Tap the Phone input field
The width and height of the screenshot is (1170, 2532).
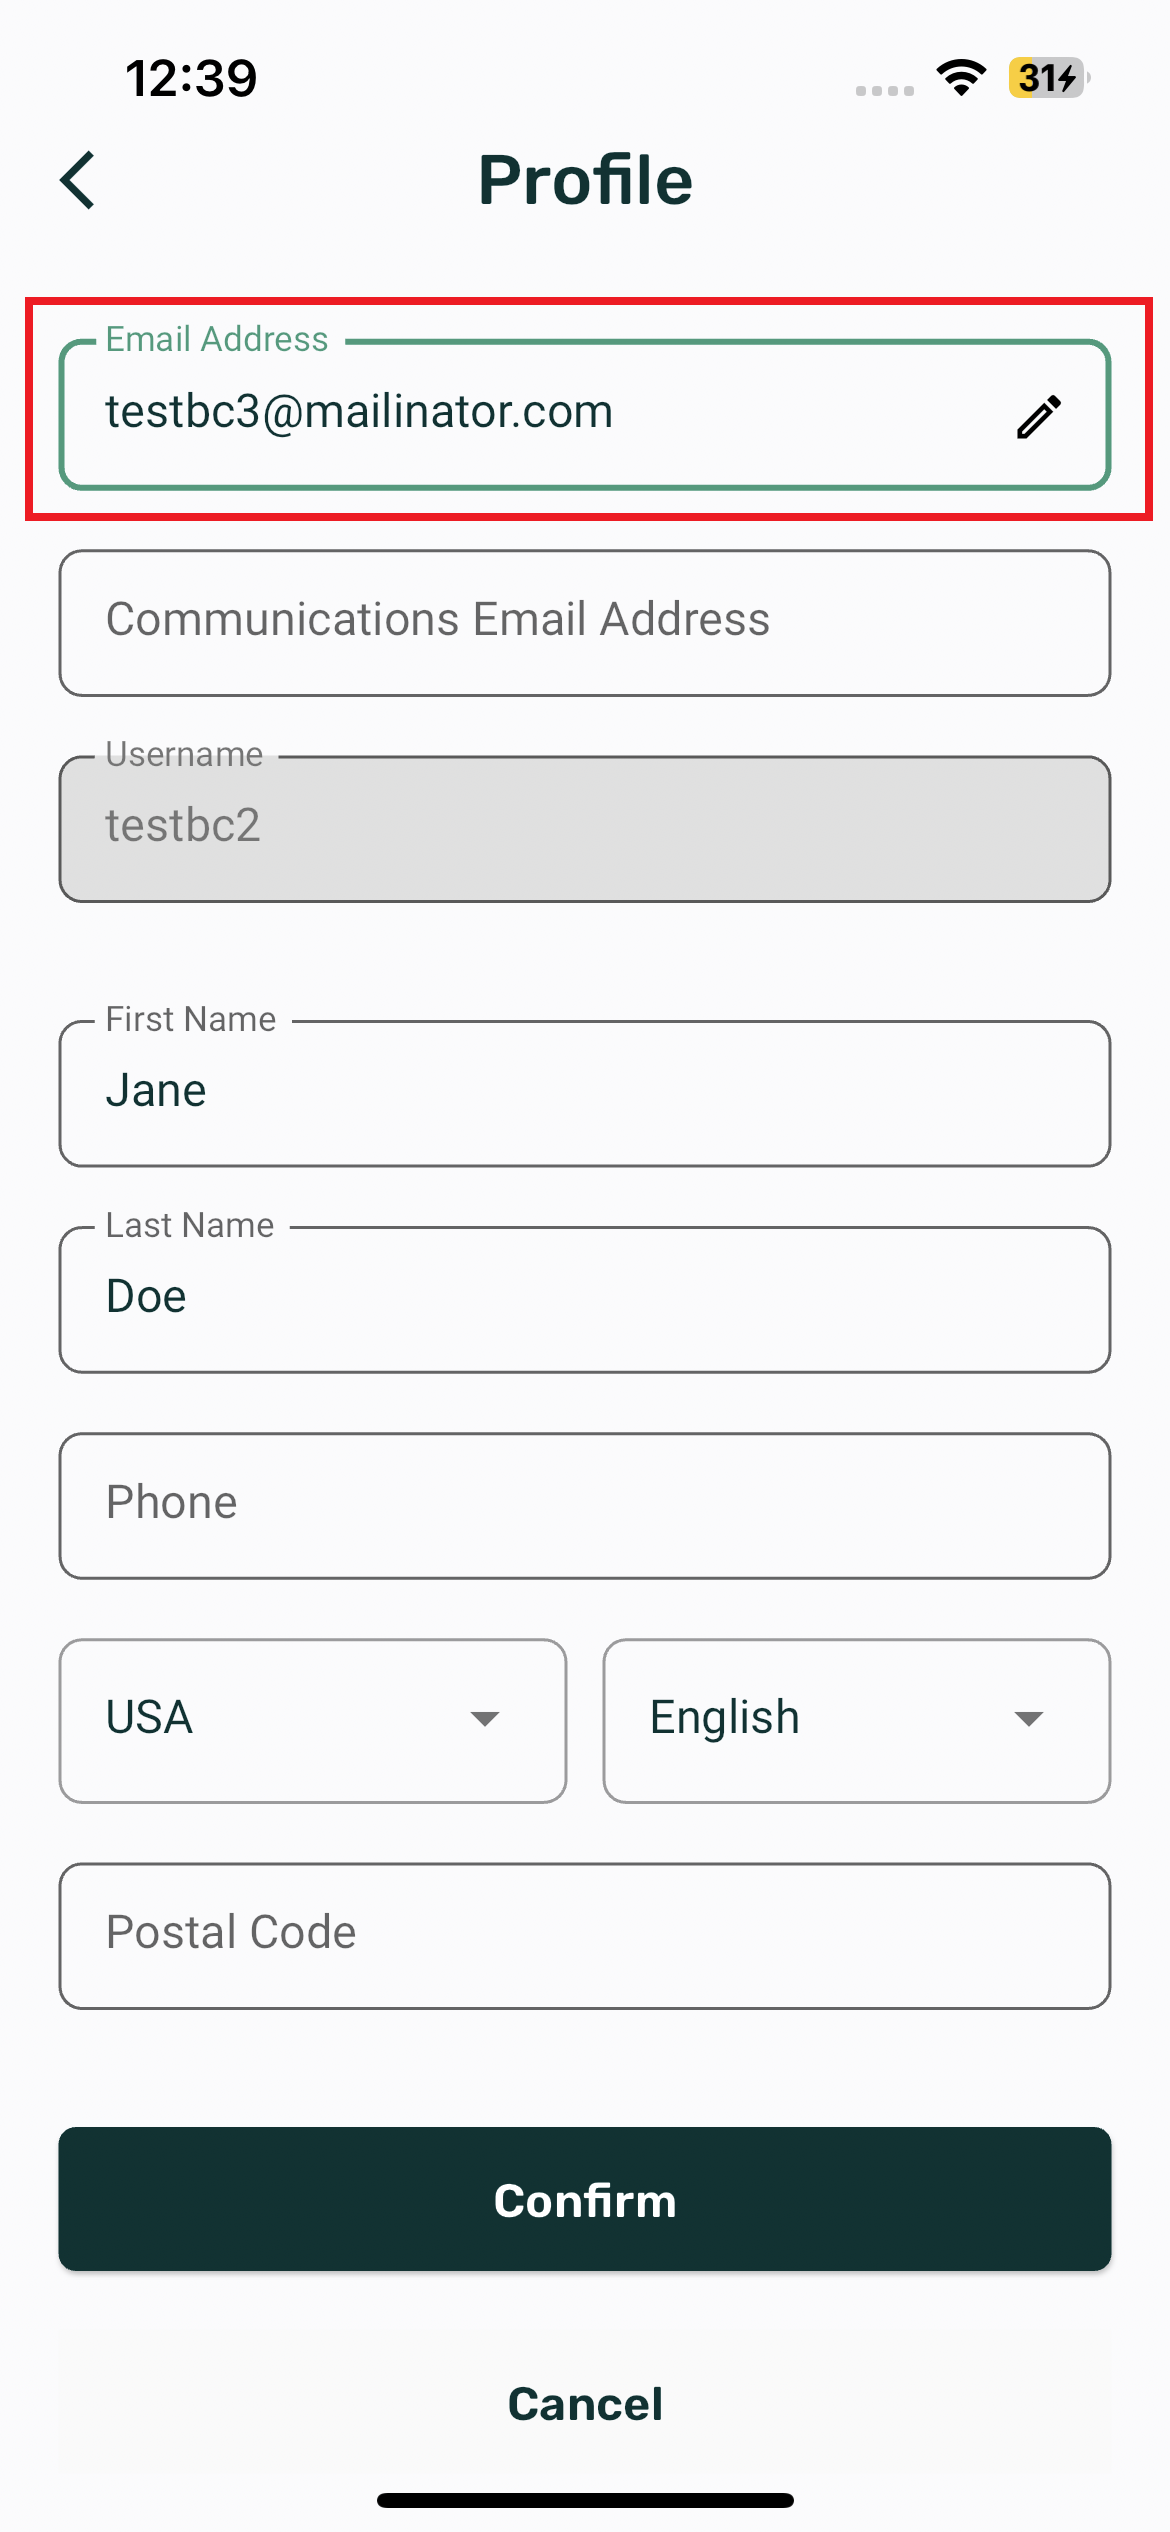[x=584, y=1505]
